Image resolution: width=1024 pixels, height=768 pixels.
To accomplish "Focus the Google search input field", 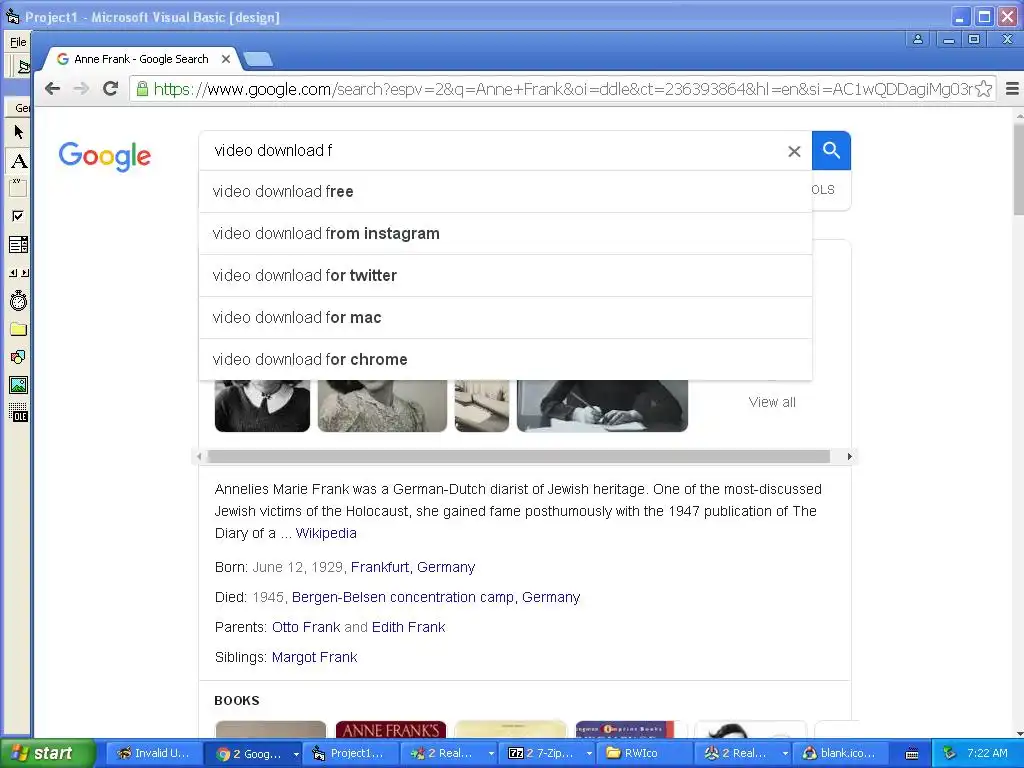I will click(496, 151).
